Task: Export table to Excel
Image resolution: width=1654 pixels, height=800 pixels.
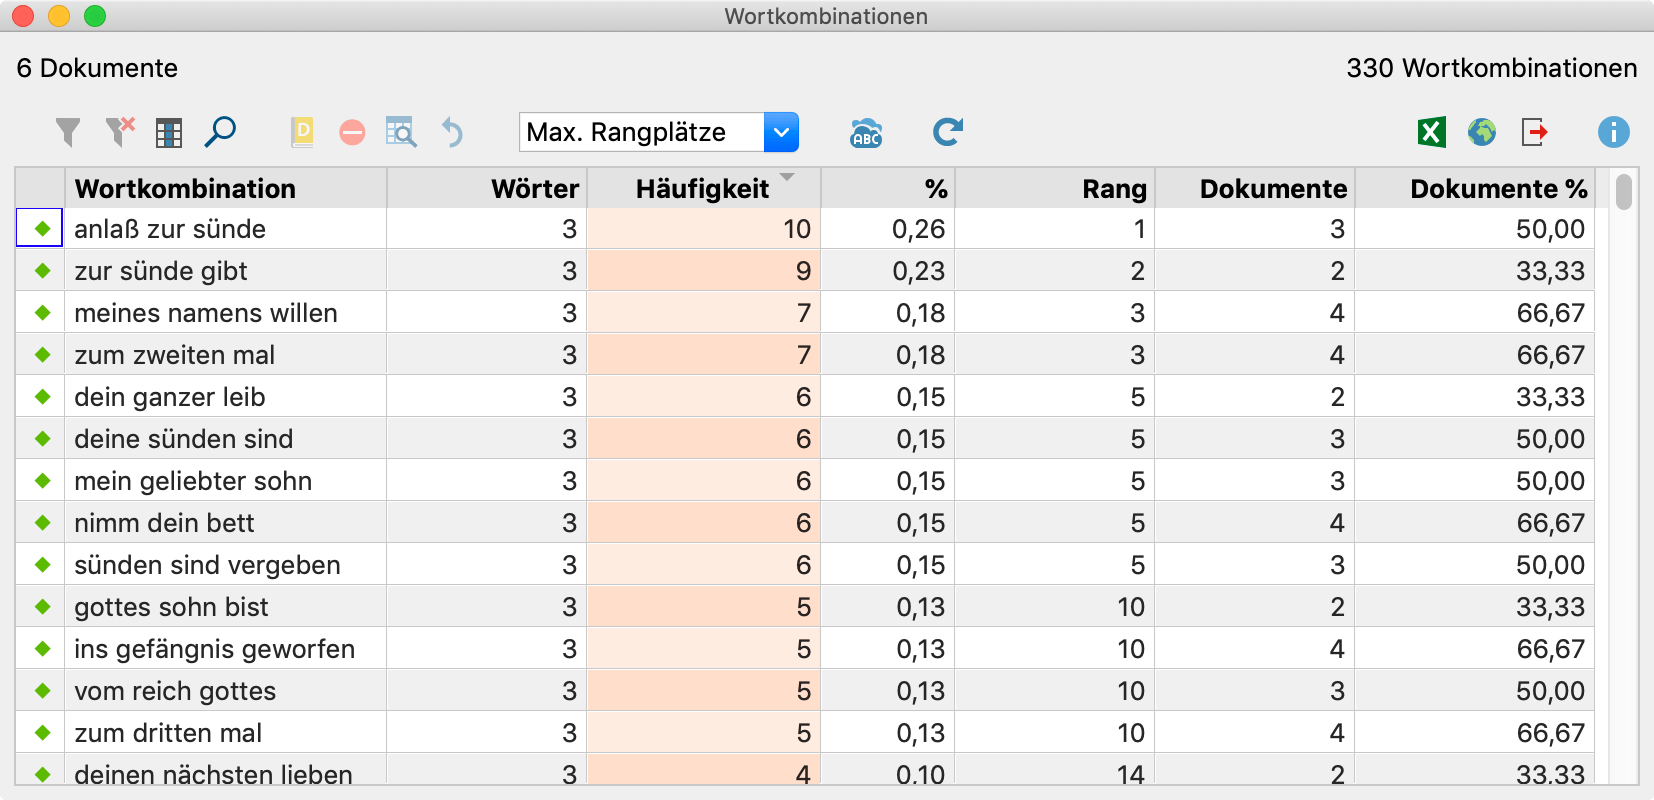Action: click(x=1432, y=132)
